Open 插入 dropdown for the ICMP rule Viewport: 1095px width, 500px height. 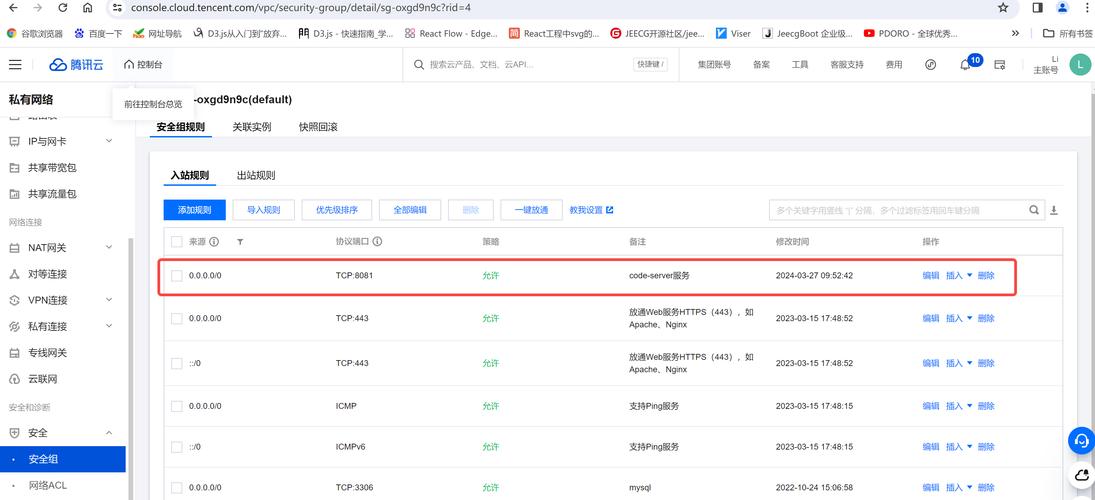click(x=959, y=406)
